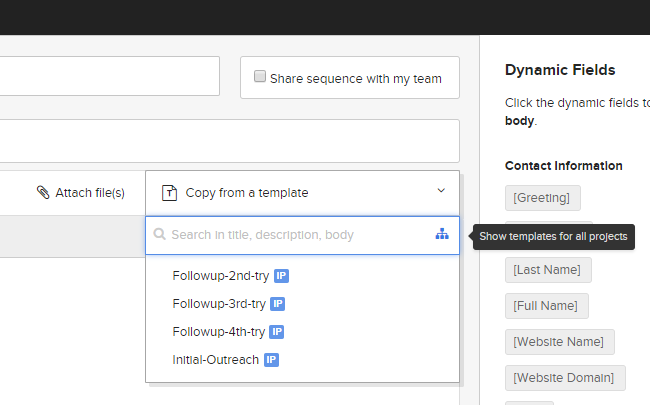Focus the template search input field
Image resolution: width=650 pixels, height=405 pixels.
click(295, 235)
